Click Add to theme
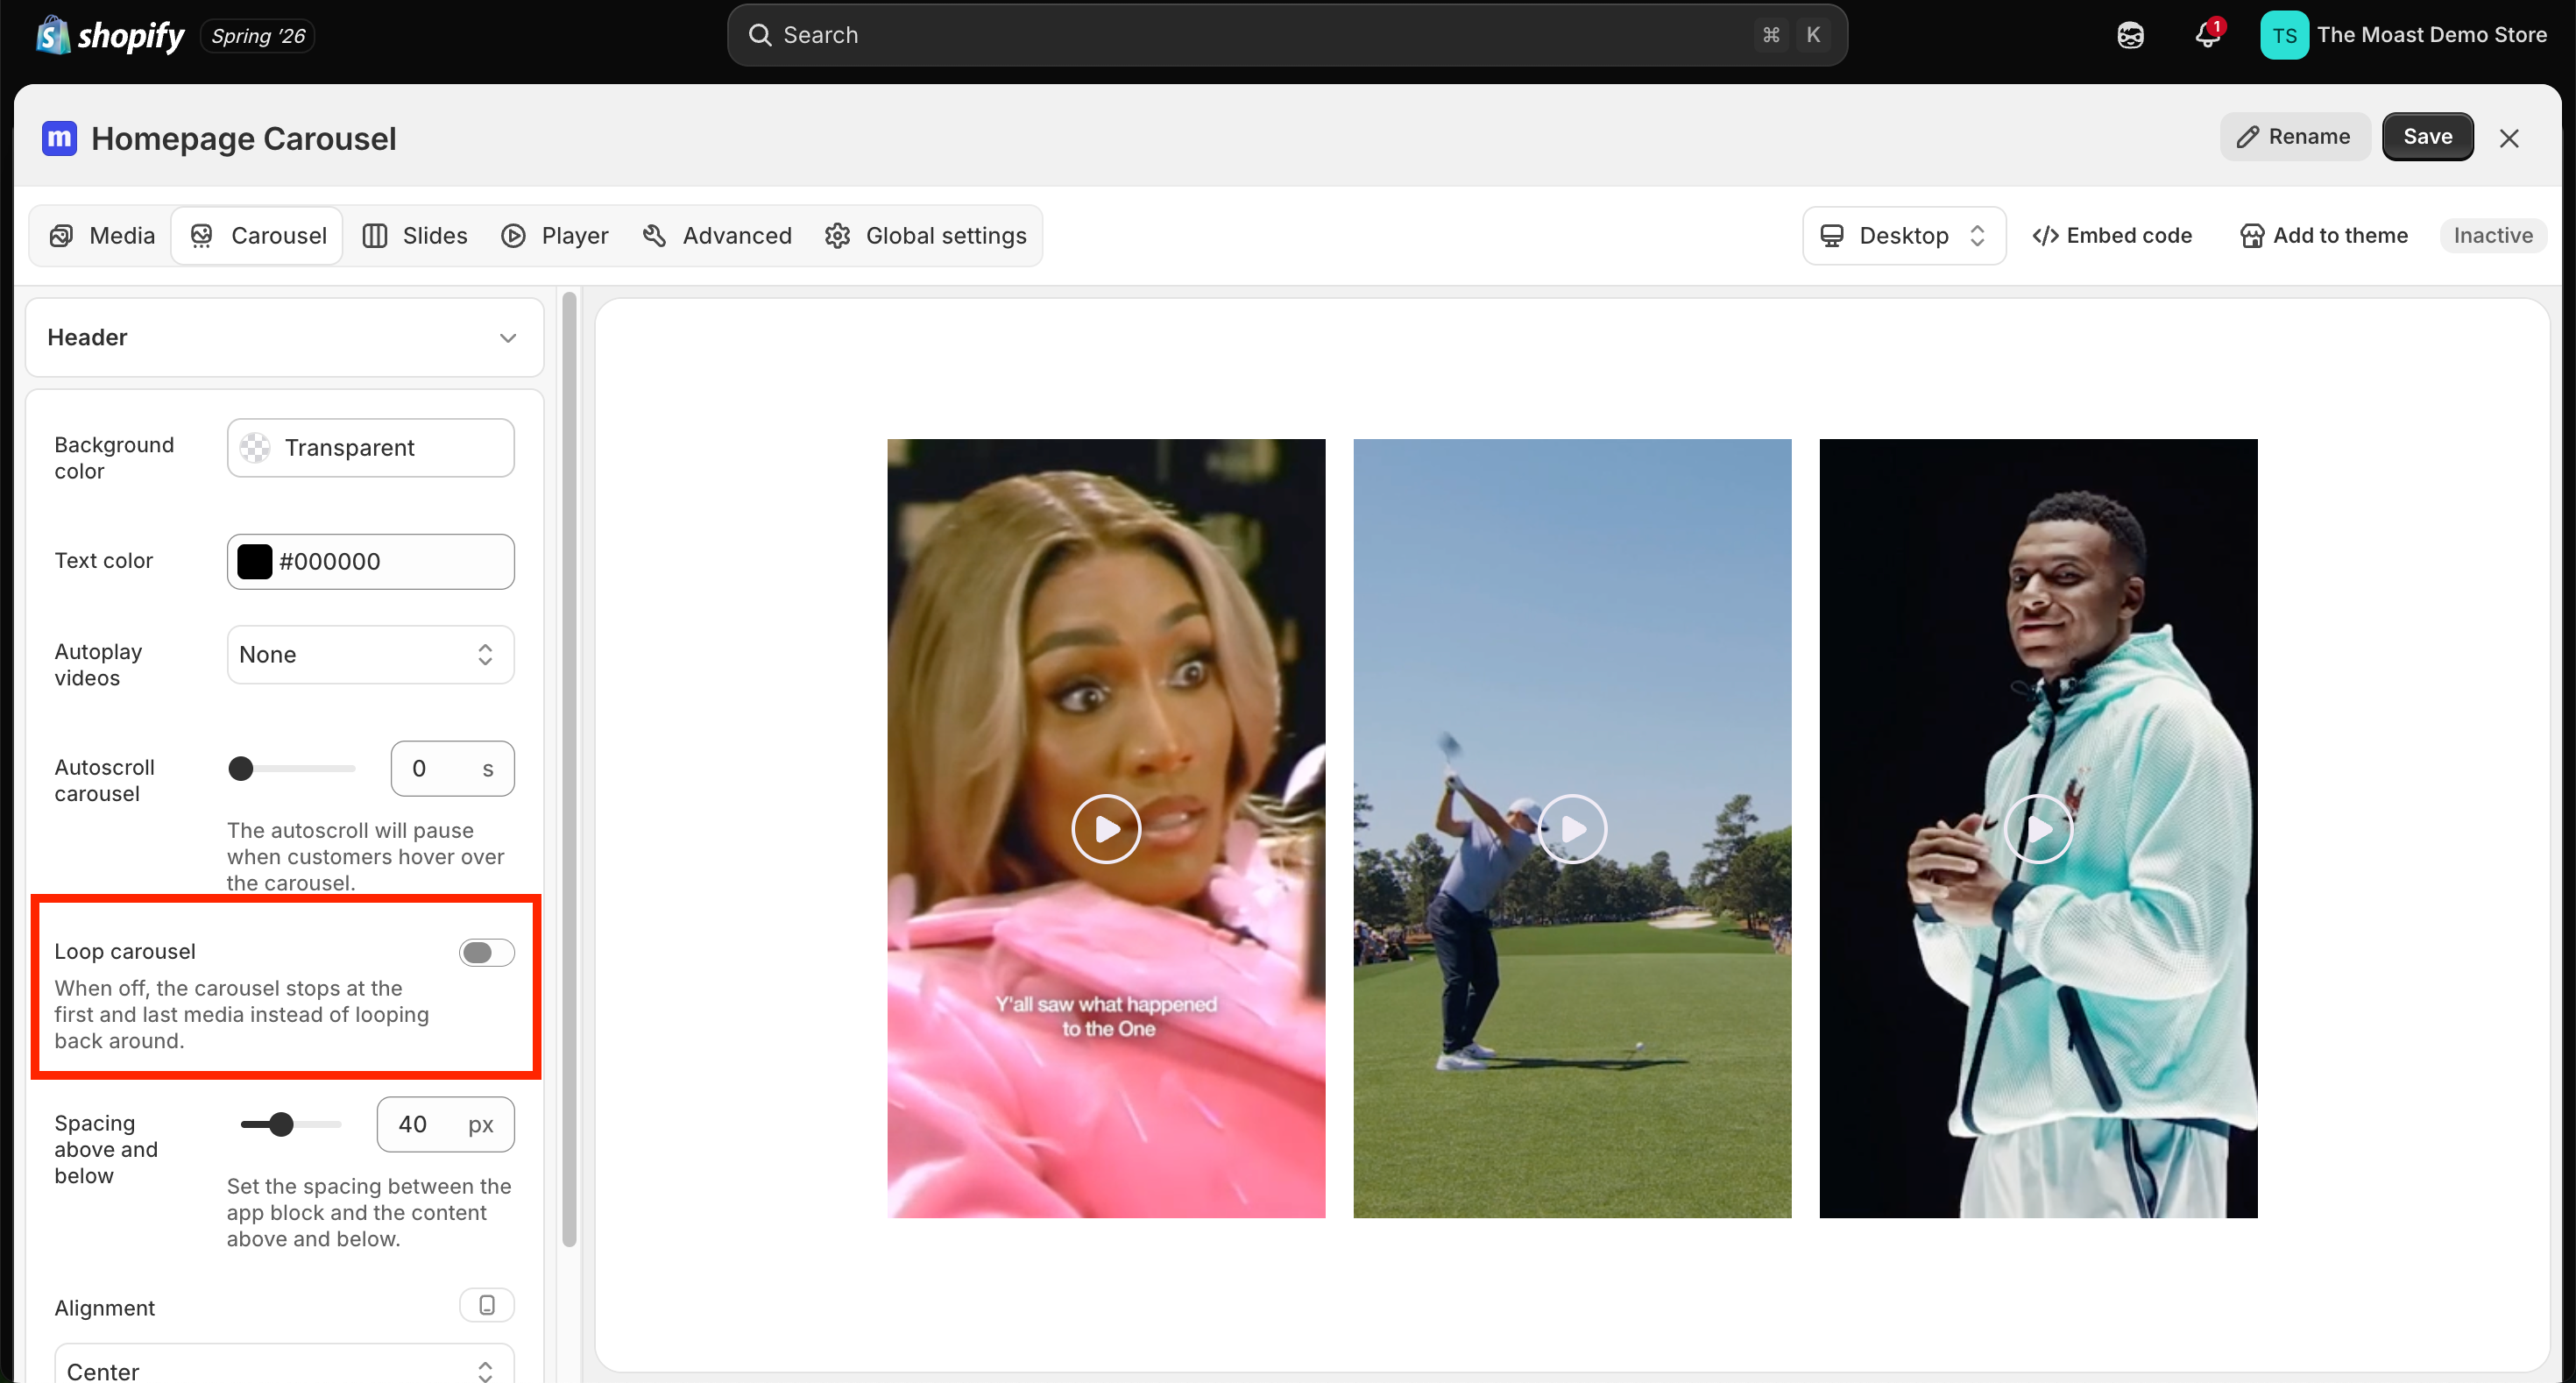This screenshot has width=2576, height=1383. 2324,236
